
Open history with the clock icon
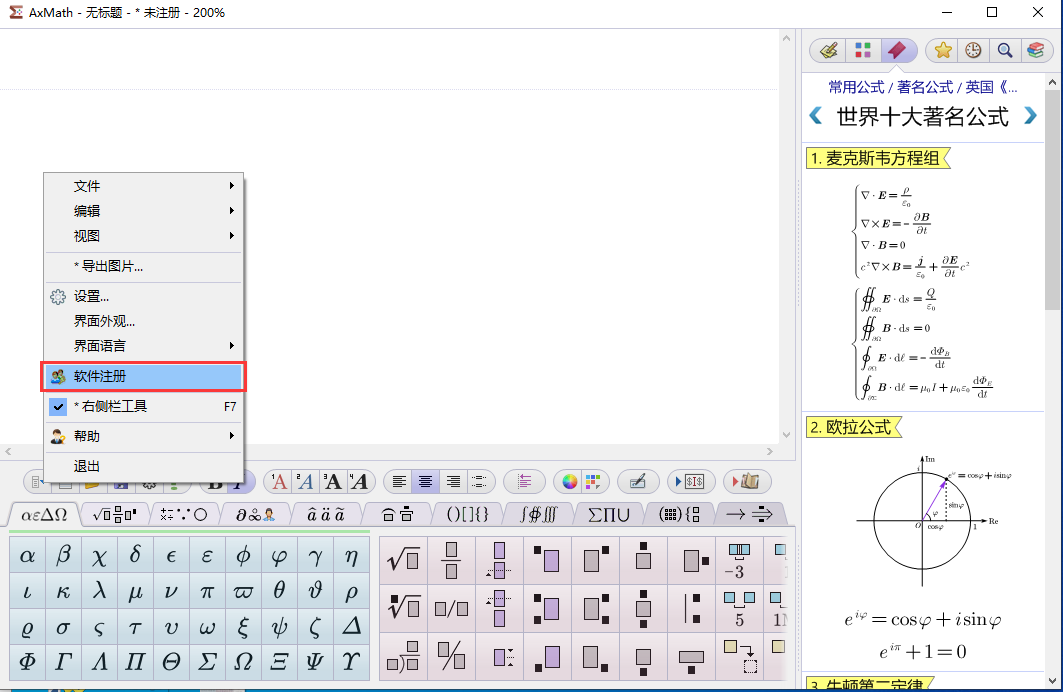[974, 50]
